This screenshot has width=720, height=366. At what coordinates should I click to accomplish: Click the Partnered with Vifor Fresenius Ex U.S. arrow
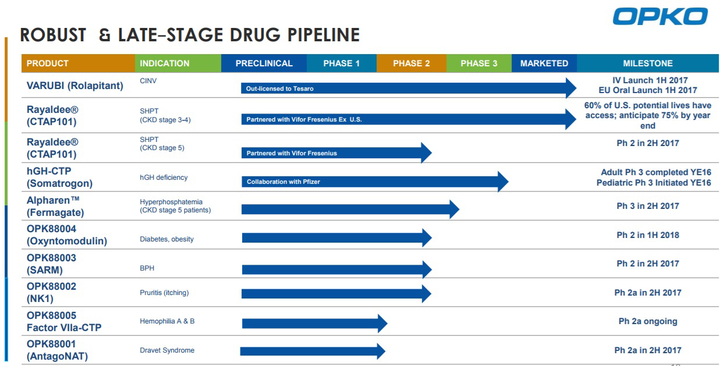(x=409, y=119)
